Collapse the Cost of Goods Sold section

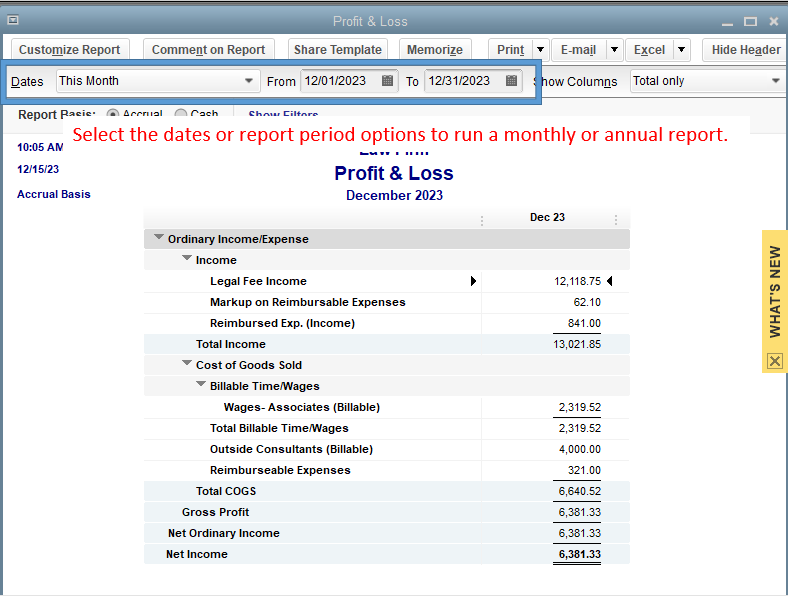[x=186, y=365]
